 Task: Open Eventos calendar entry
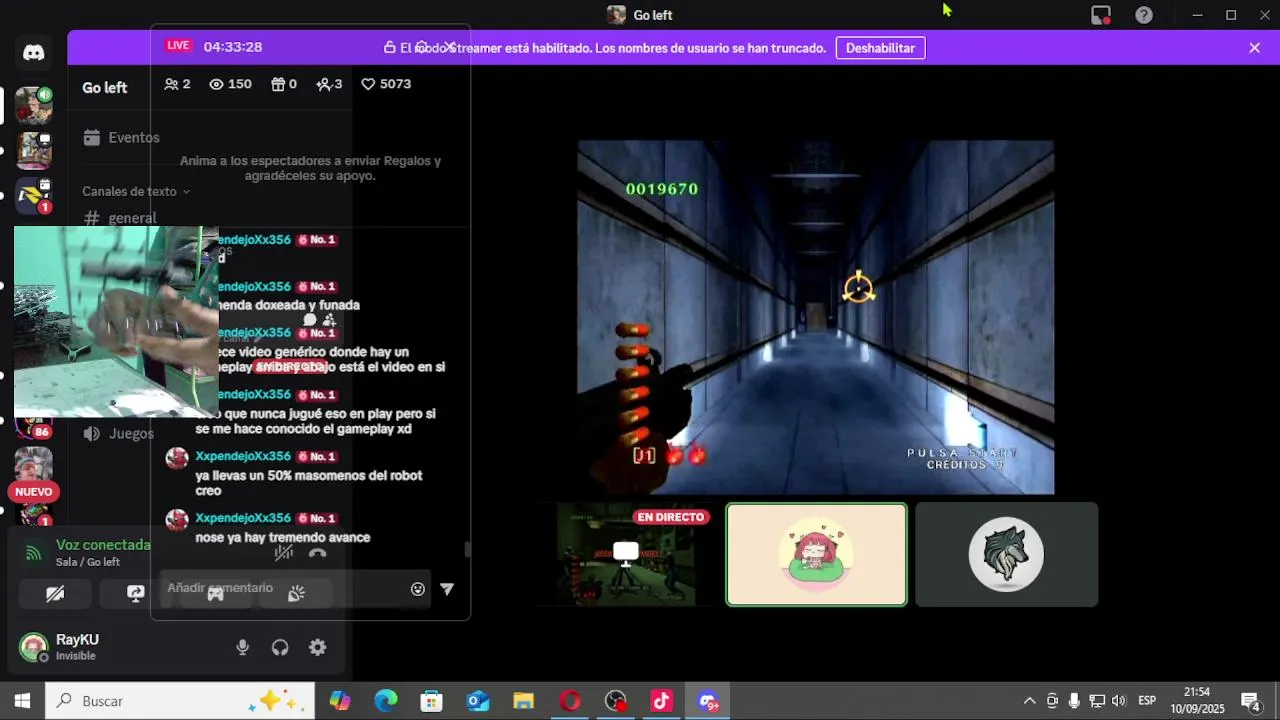(122, 137)
